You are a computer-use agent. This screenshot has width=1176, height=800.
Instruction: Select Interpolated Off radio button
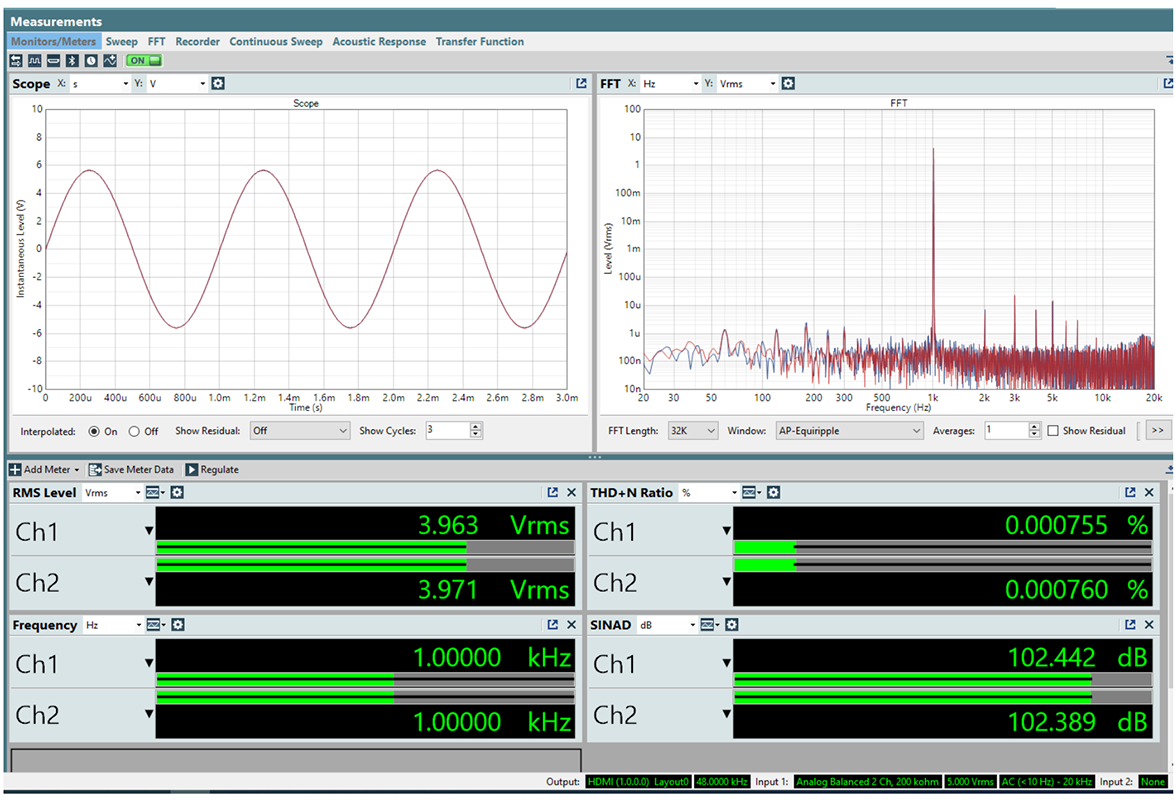pos(134,432)
